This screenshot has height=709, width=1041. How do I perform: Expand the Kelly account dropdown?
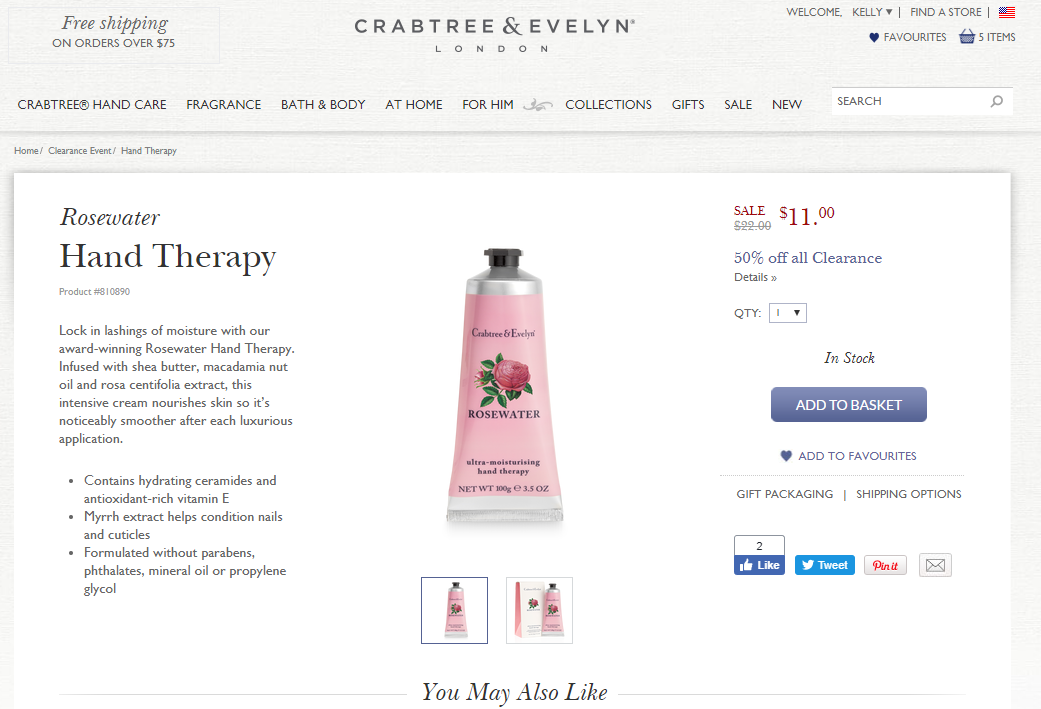tap(872, 12)
